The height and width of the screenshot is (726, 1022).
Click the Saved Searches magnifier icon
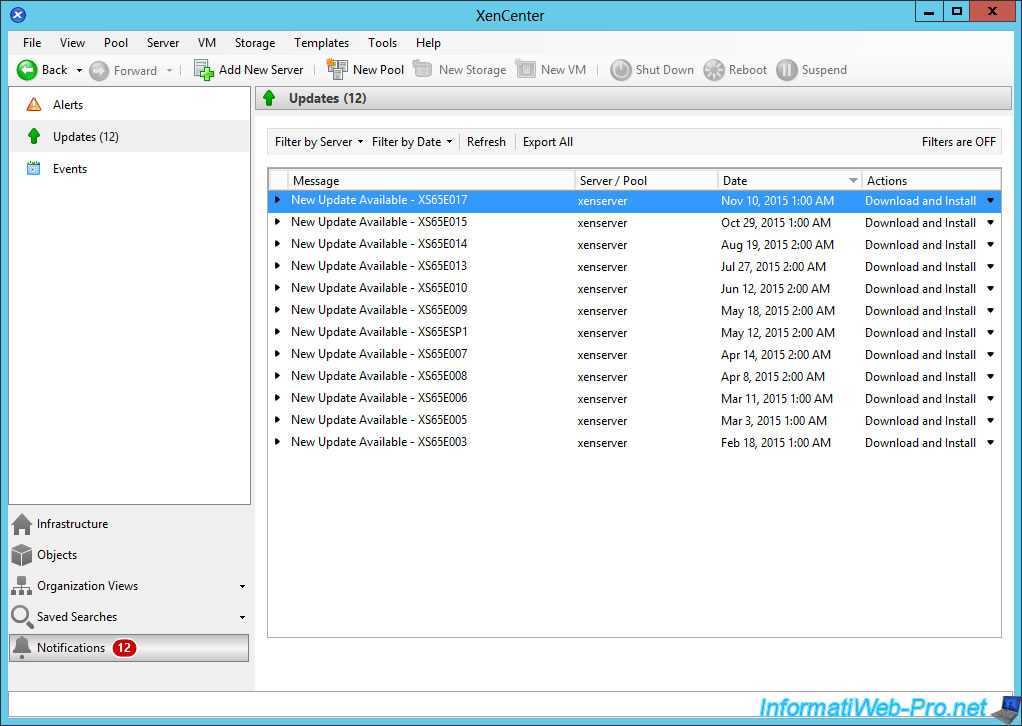[x=22, y=617]
